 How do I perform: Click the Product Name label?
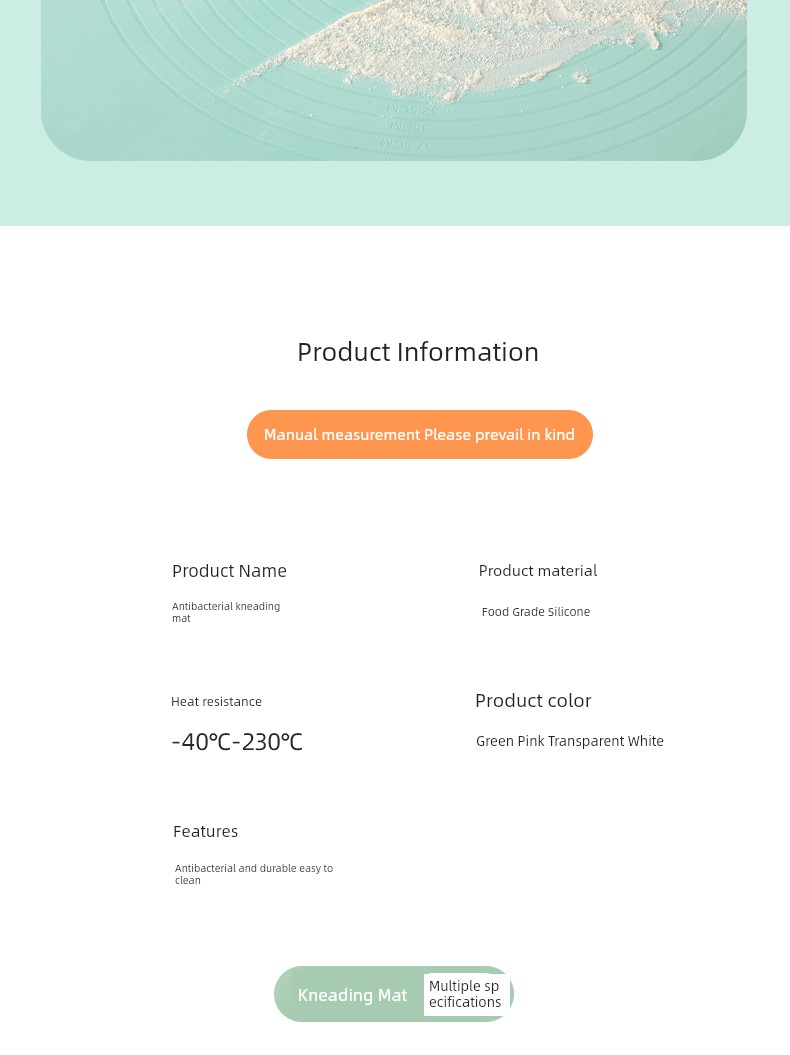tap(229, 571)
